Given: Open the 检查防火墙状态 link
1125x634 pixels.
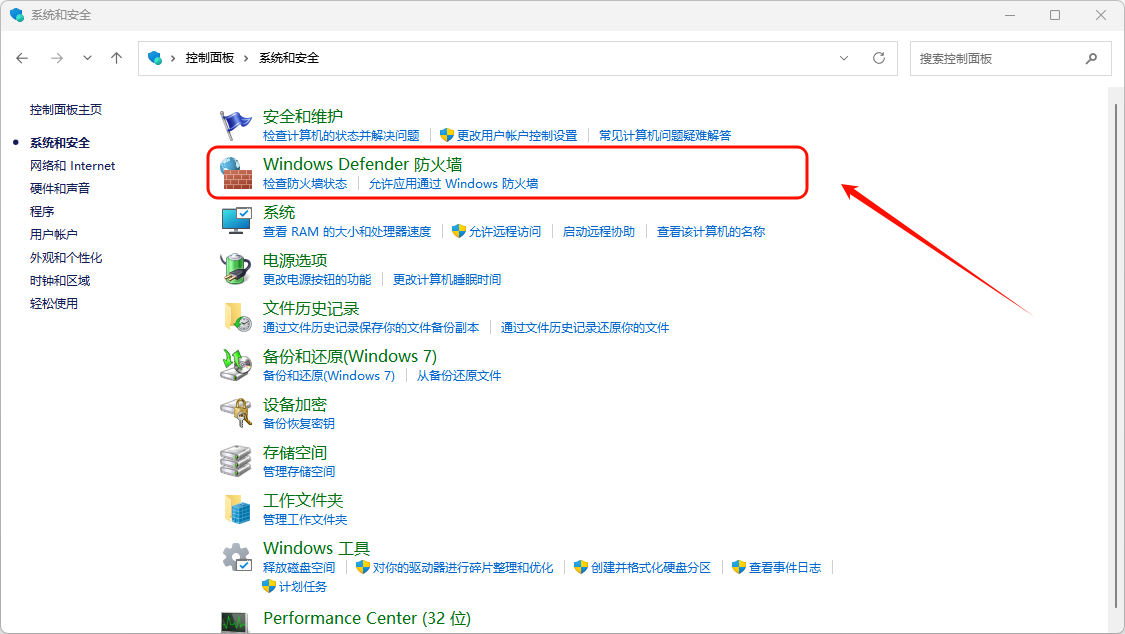Looking at the screenshot, I should click(305, 184).
